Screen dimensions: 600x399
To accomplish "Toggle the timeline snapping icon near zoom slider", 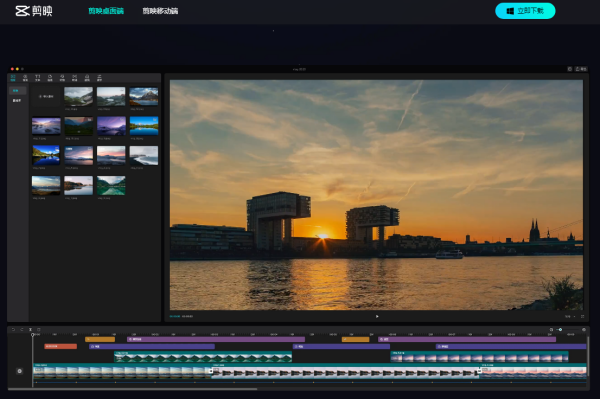I will pyautogui.click(x=551, y=329).
